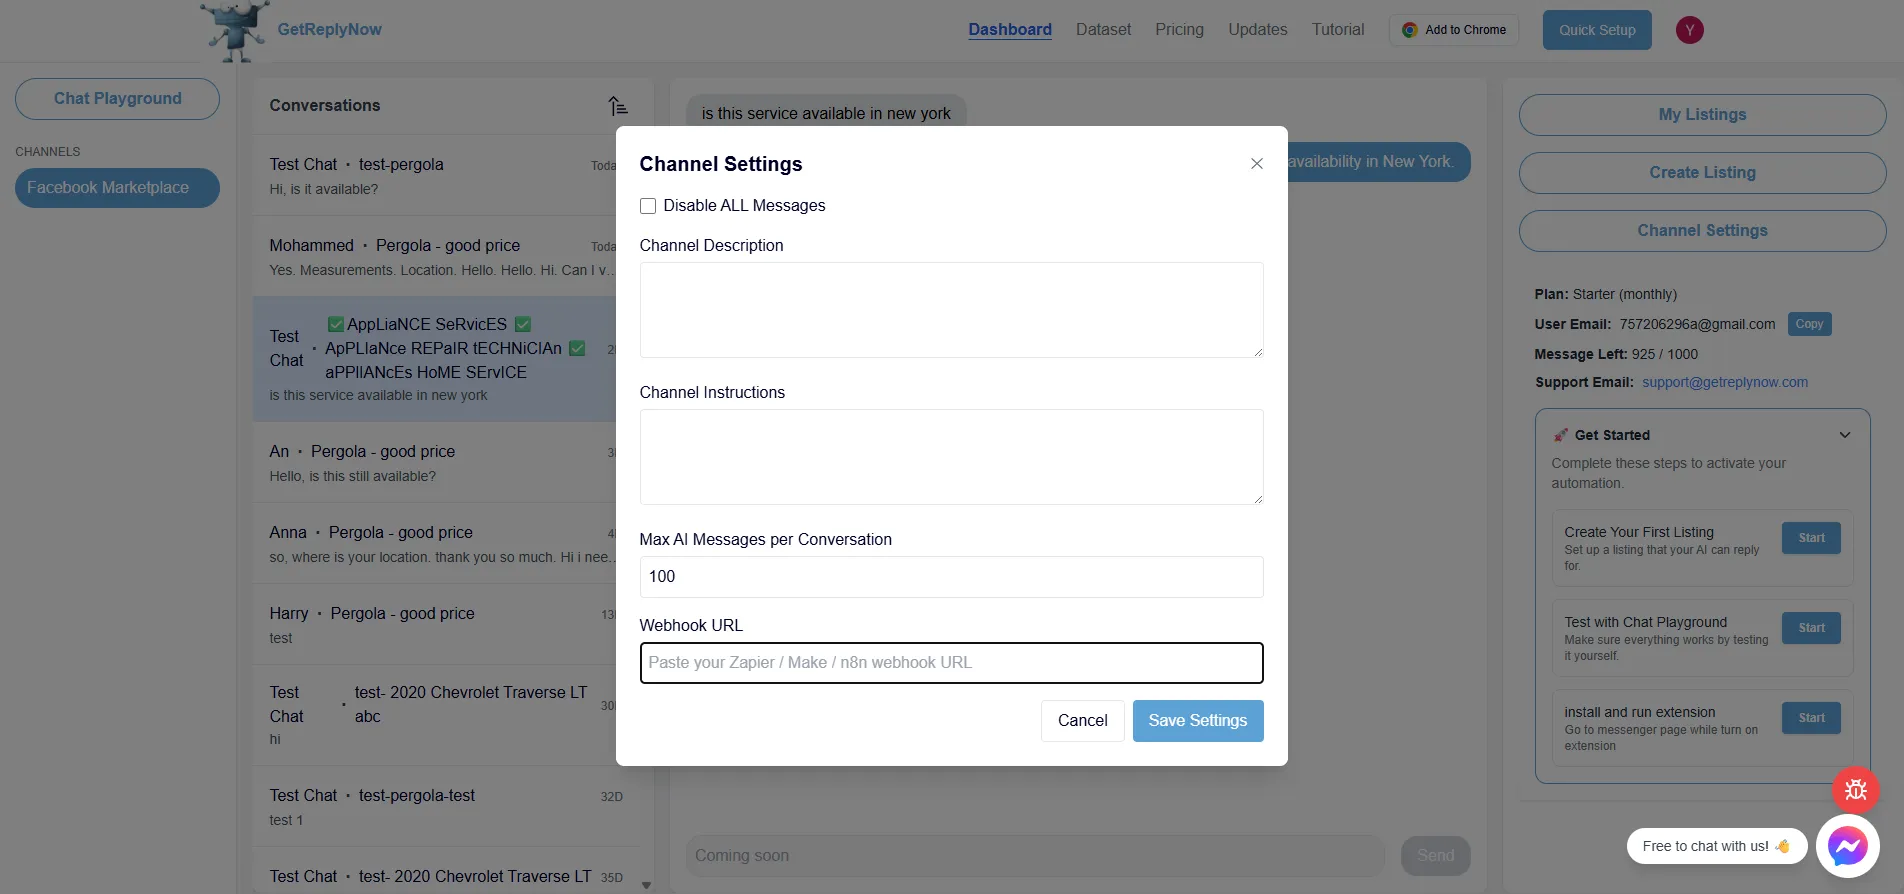Click the Quick Setup button
The image size is (1904, 894).
pos(1597,30)
